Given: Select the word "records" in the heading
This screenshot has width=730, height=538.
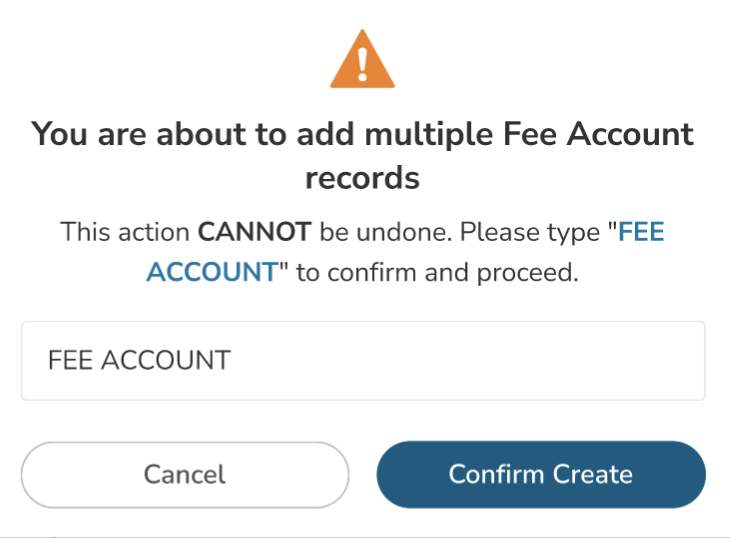Looking at the screenshot, I should pyautogui.click(x=362, y=179).
